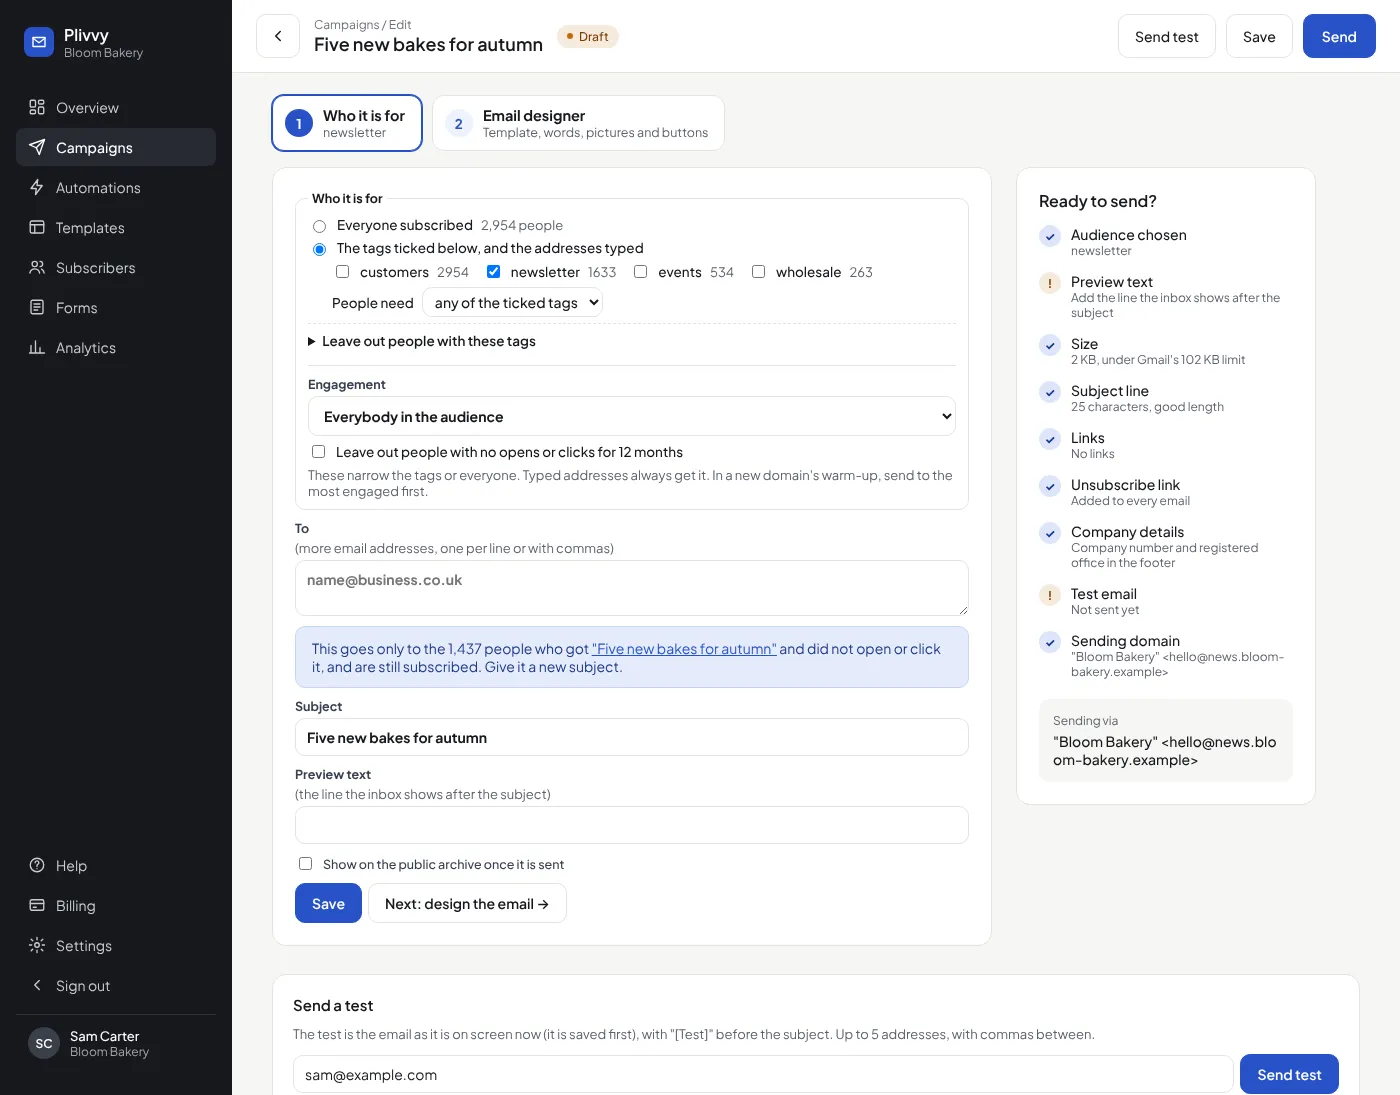1400x1095 pixels.
Task: Open Overview via its grid icon
Action: coord(37,107)
